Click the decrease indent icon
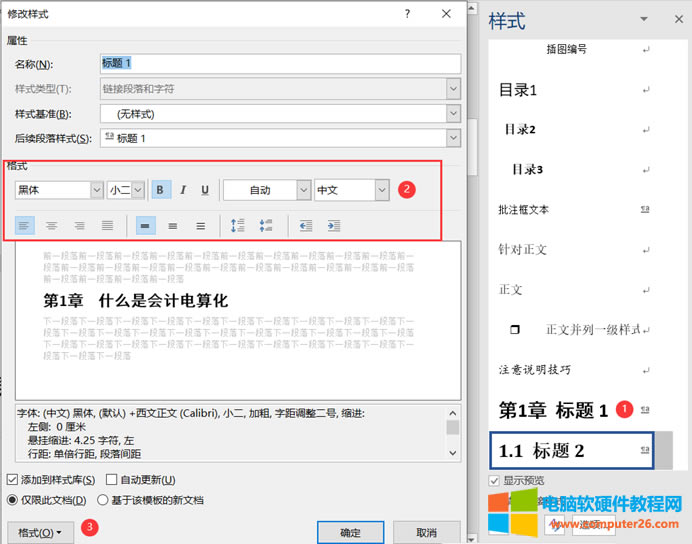692x544 pixels. click(306, 226)
